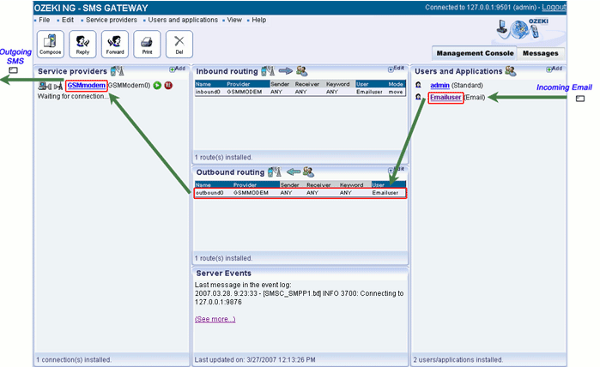600x367 pixels.
Task: Click Add in Service providers panel
Action: point(177,69)
